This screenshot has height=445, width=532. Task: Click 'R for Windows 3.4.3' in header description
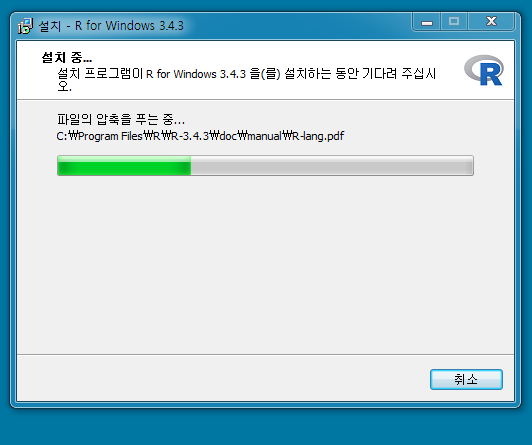pos(196,74)
